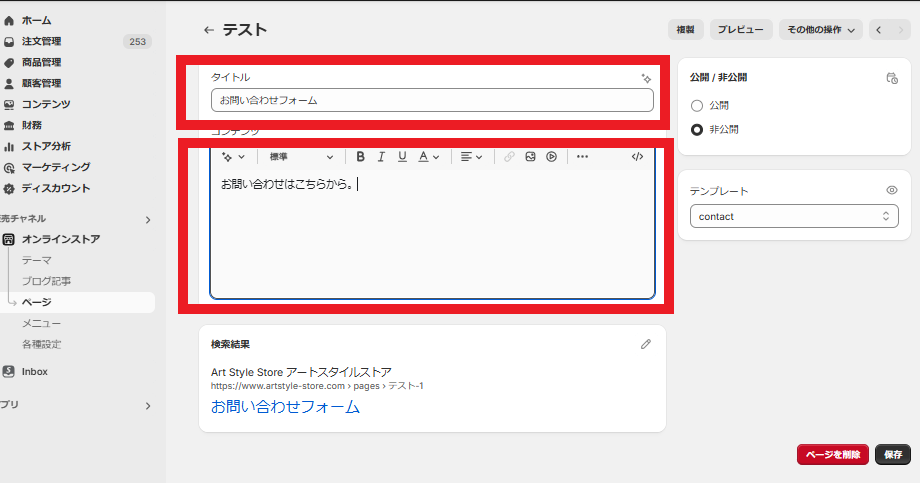Select the 公開 radio option

[696, 106]
